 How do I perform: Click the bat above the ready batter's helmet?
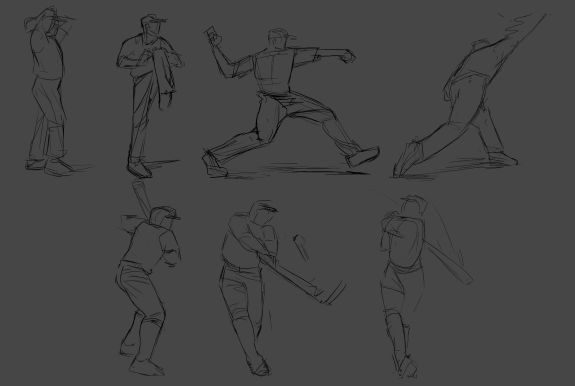point(141,198)
